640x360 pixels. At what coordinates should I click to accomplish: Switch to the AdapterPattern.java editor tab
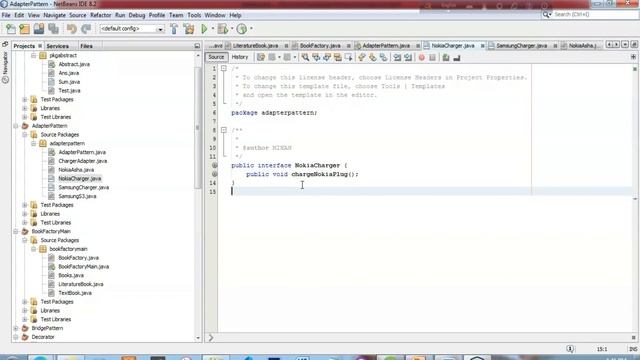pyautogui.click(x=386, y=46)
